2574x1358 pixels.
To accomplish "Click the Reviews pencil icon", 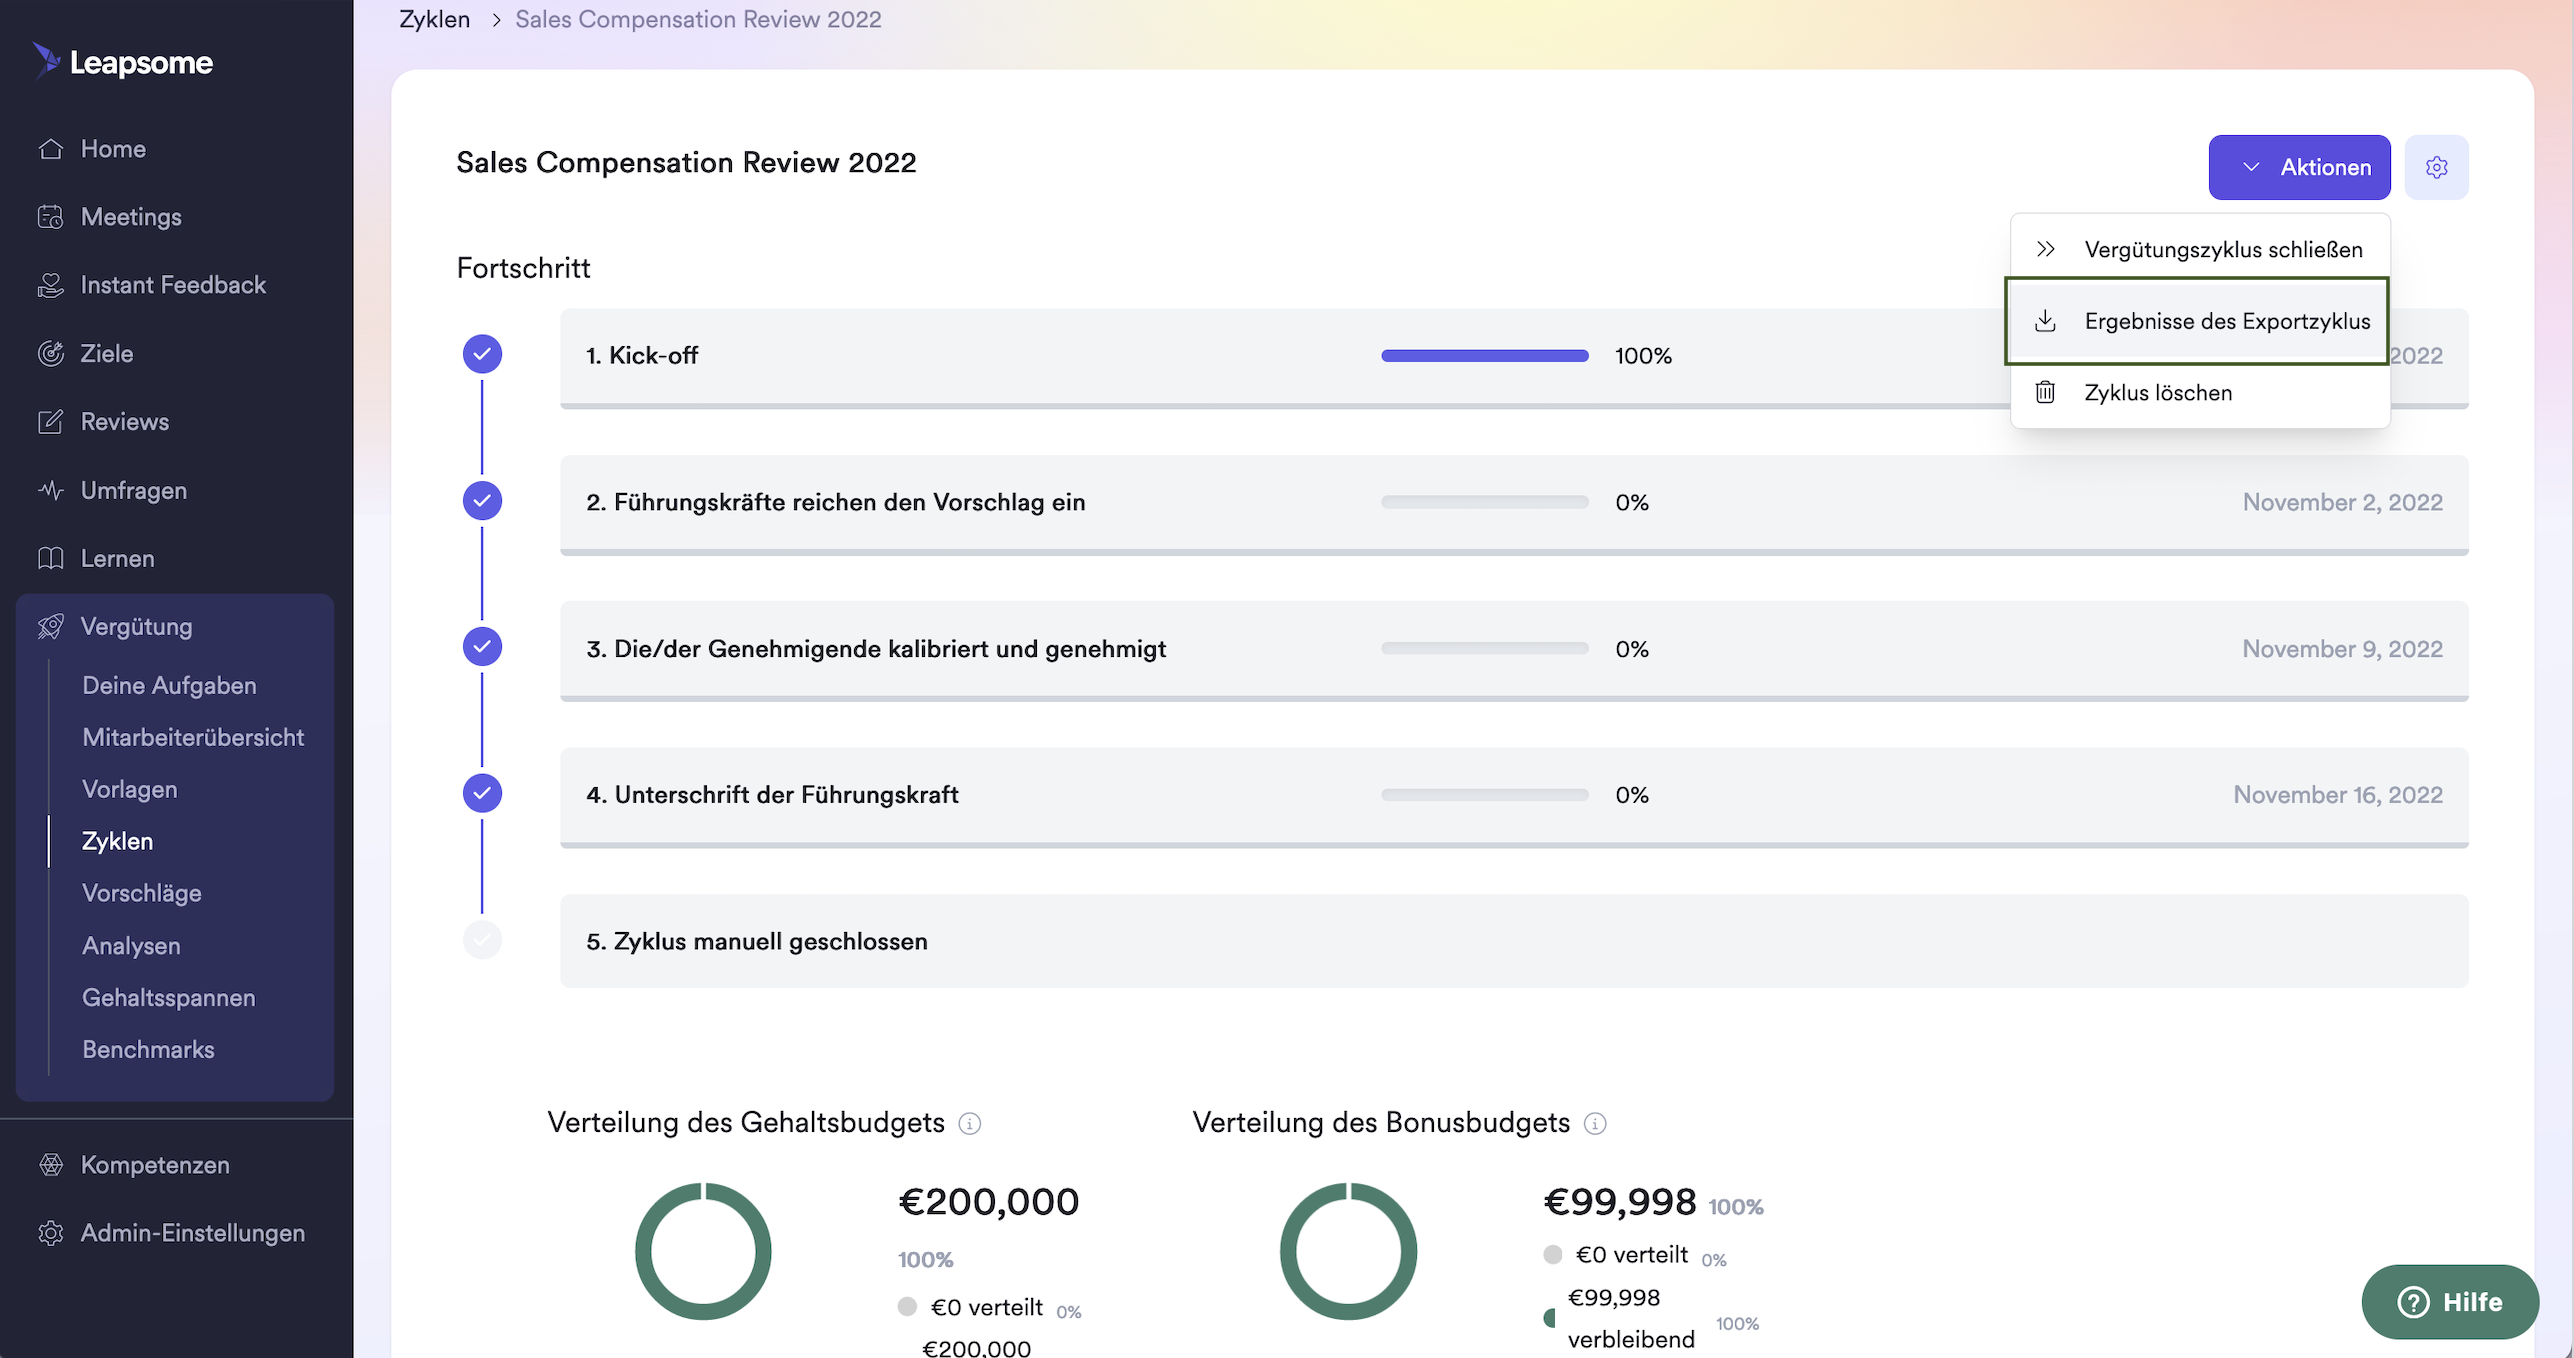I will [x=51, y=422].
